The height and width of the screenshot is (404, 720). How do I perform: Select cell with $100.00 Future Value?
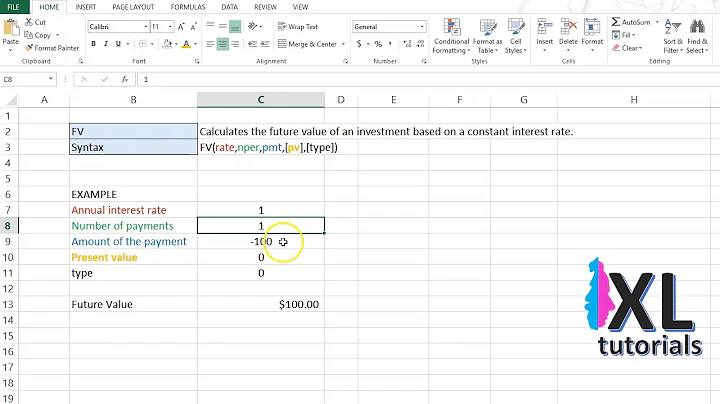coord(261,304)
